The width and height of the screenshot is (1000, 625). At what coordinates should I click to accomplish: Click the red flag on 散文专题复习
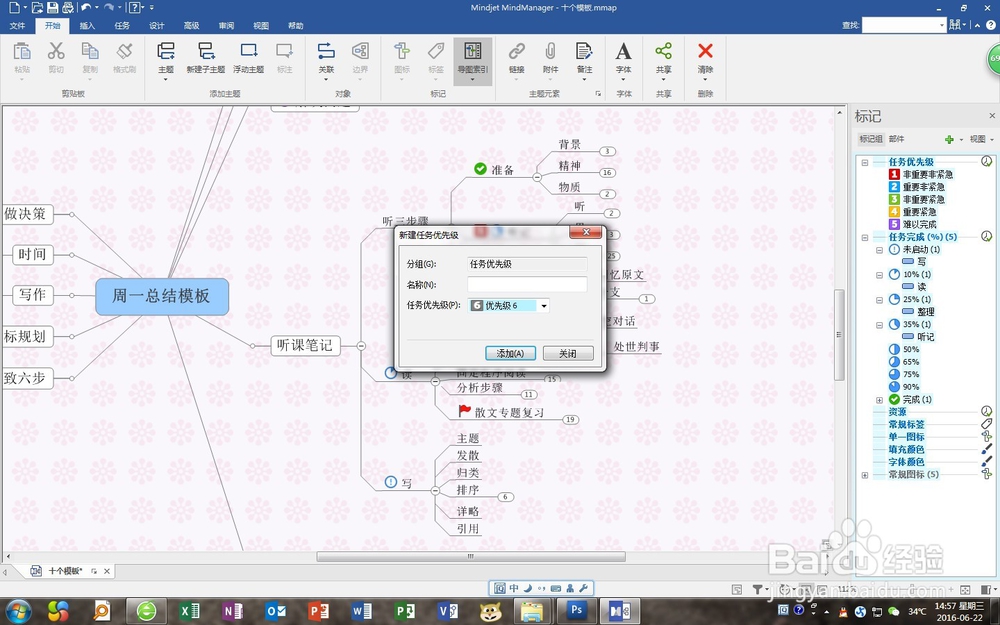coord(464,411)
